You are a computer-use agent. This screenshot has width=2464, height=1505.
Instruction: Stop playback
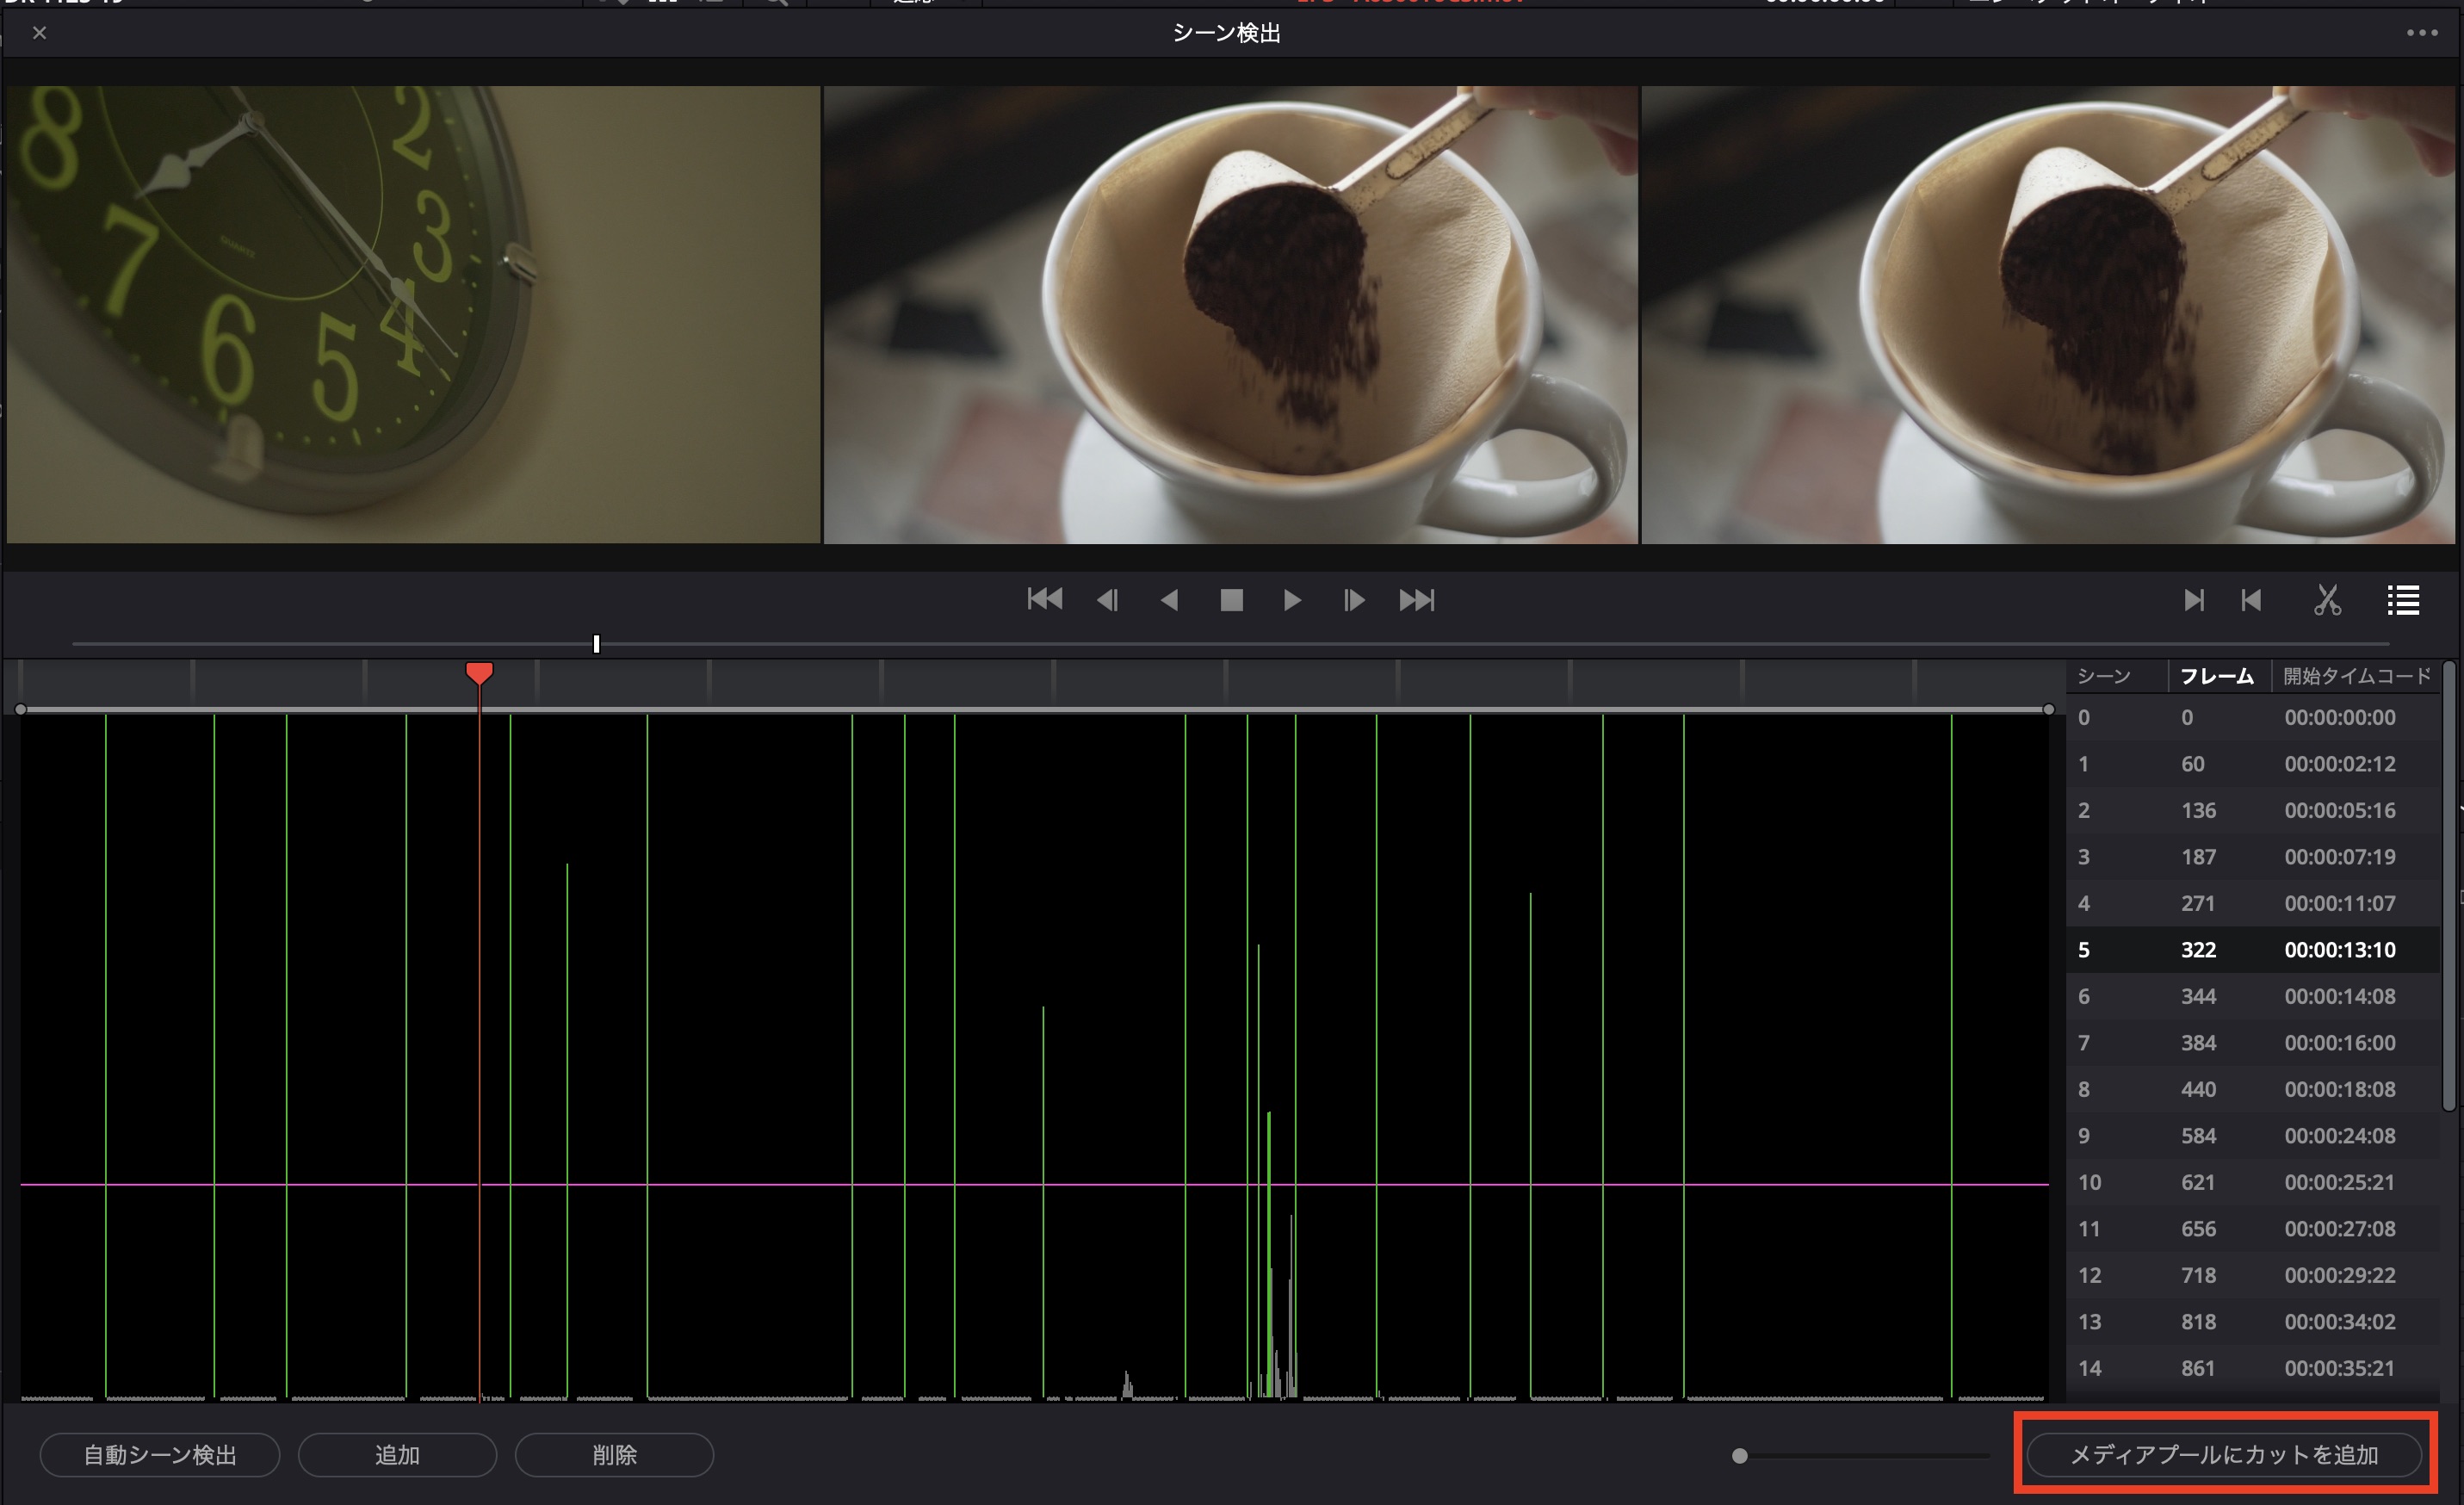1231,600
